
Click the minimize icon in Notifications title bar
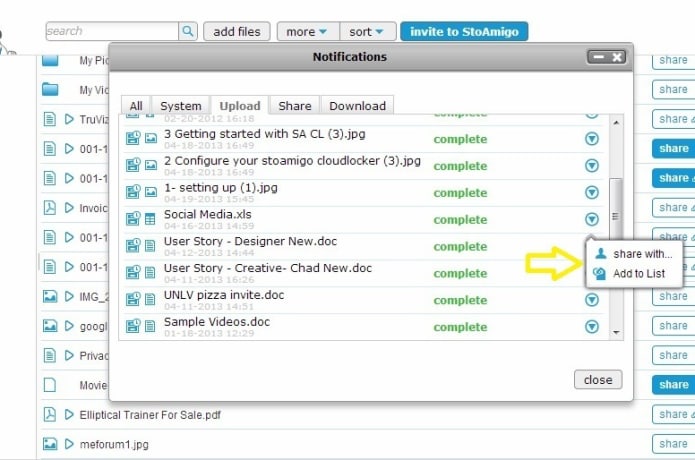coord(598,57)
